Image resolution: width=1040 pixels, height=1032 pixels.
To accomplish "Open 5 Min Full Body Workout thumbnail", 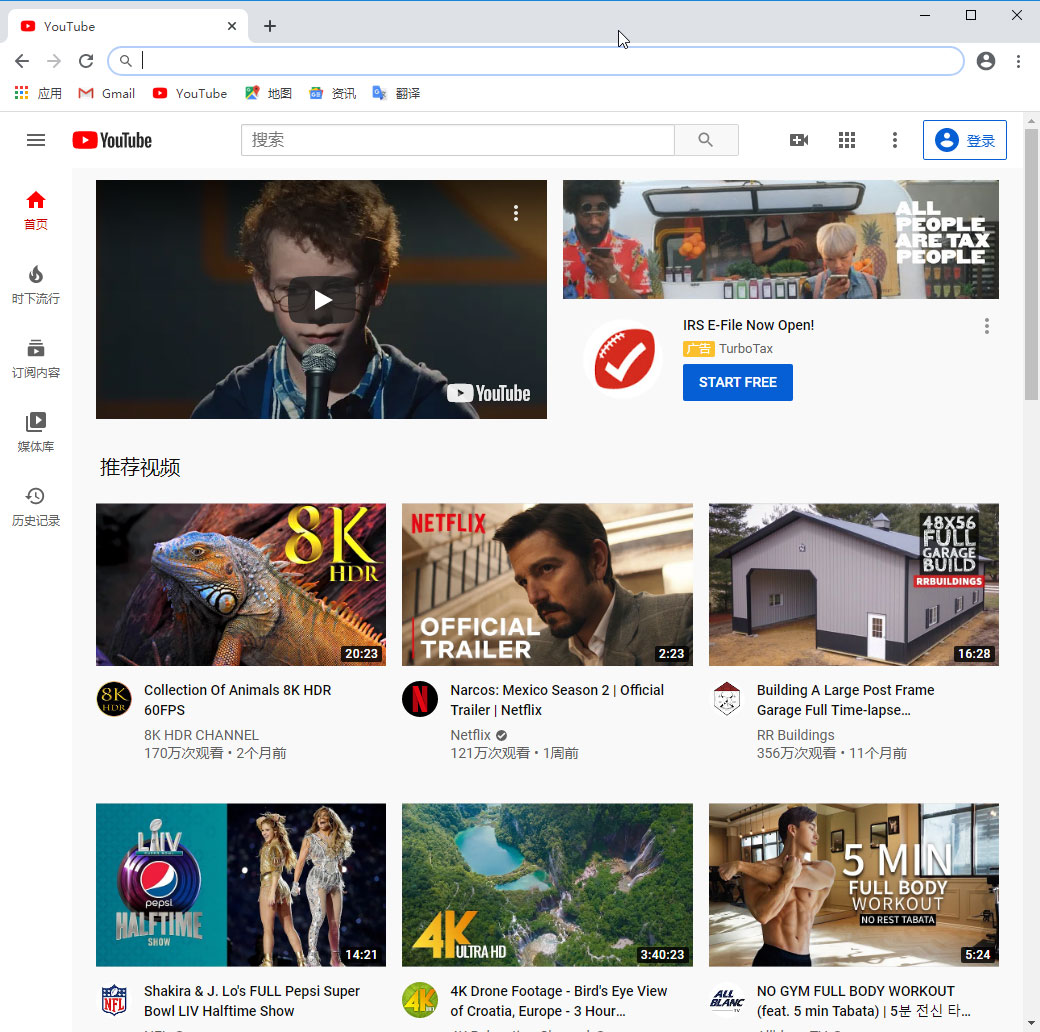I will [854, 885].
